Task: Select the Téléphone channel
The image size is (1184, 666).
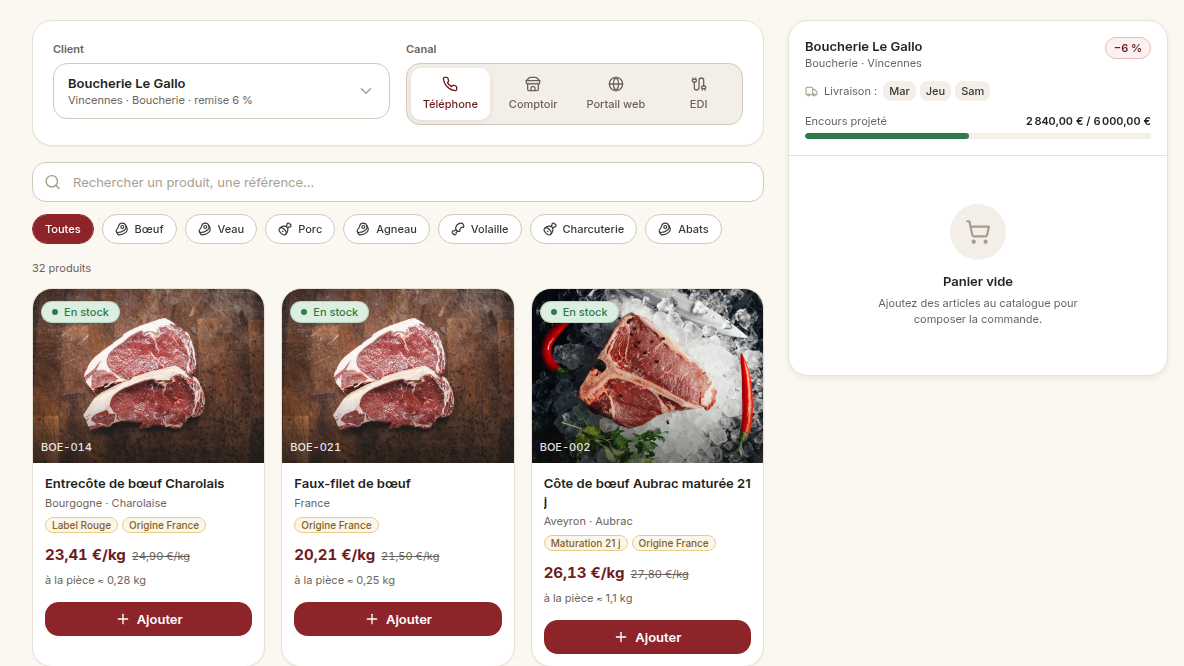Action: click(x=450, y=94)
